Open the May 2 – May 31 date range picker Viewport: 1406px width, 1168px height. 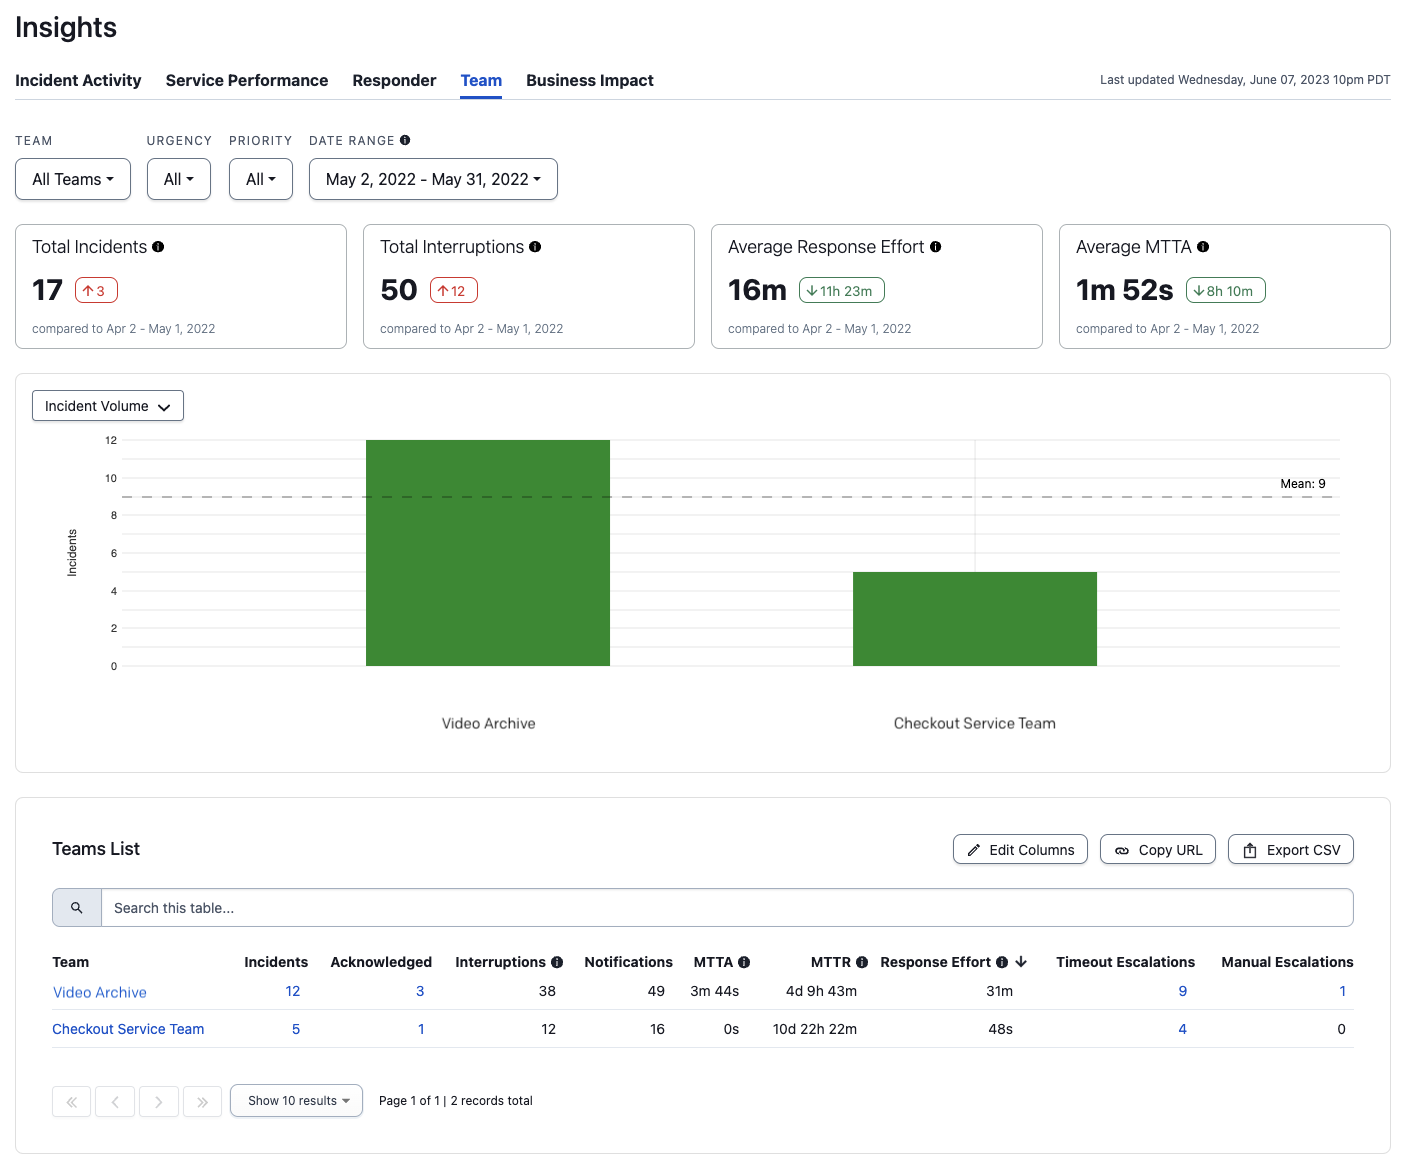coord(433,179)
